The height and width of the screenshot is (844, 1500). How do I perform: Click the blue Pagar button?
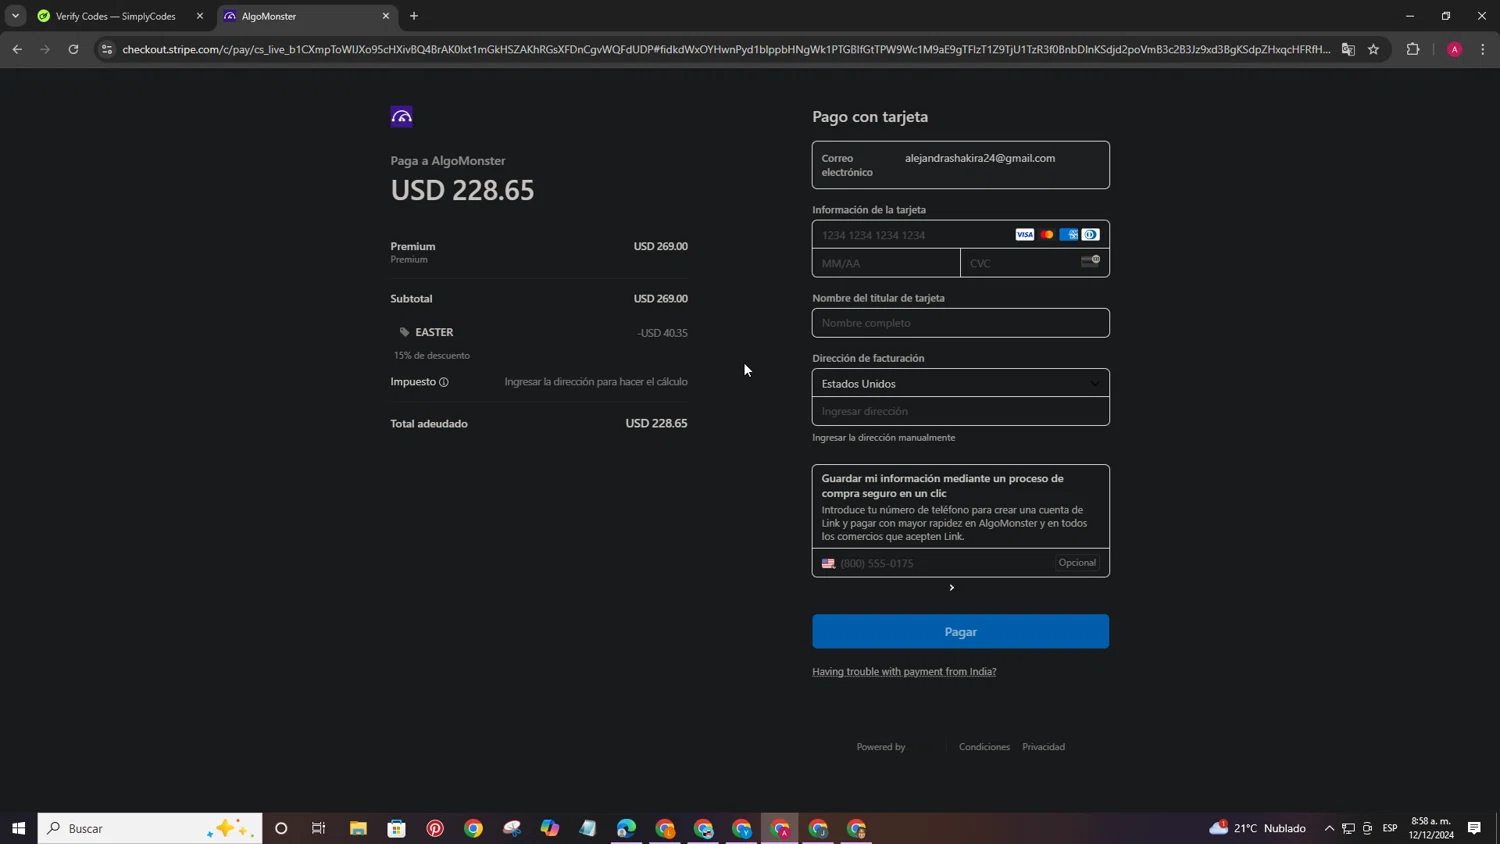[x=960, y=631]
